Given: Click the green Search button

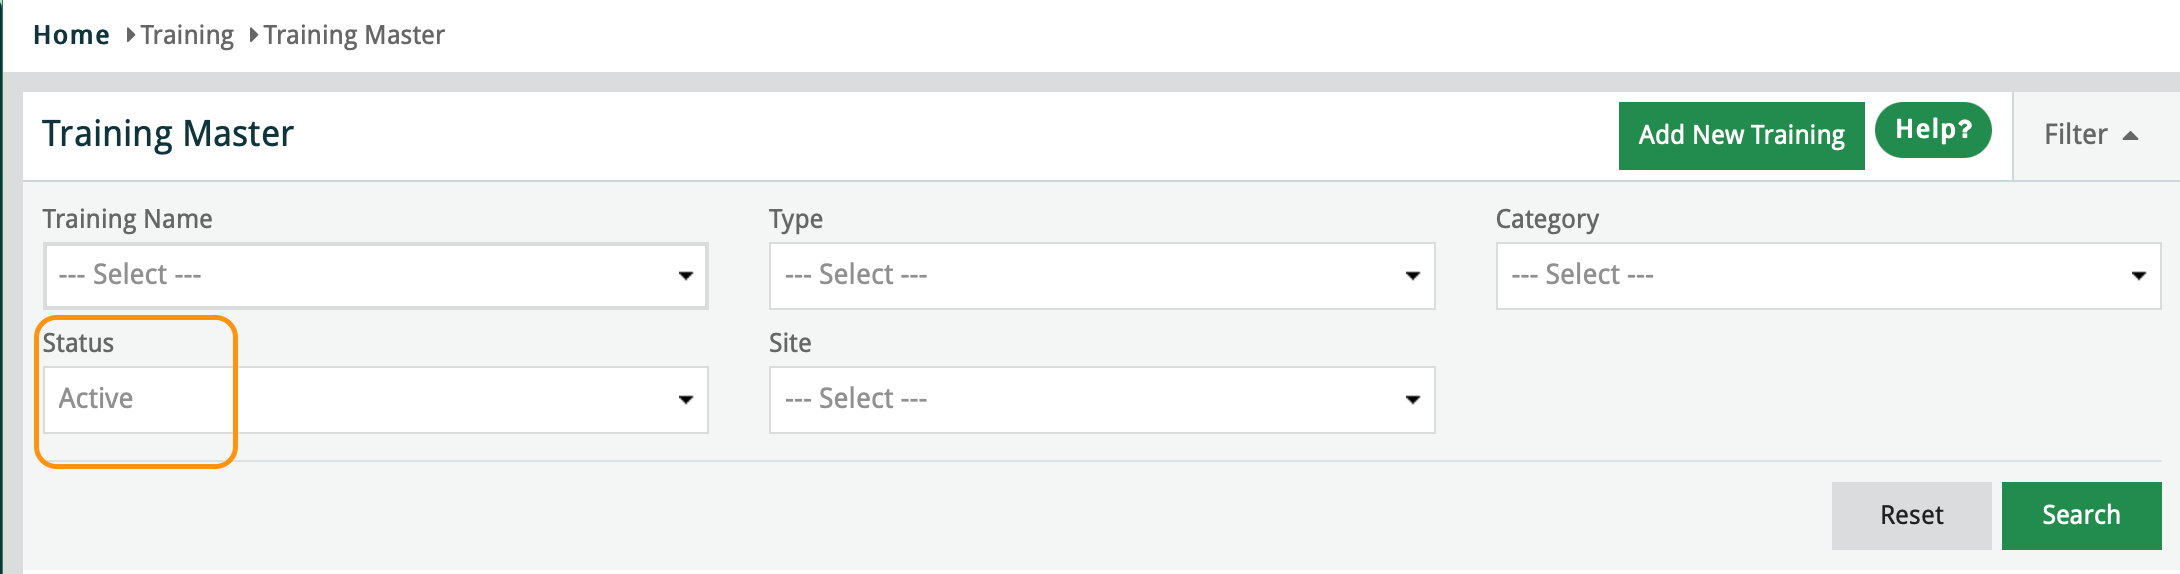Looking at the screenshot, I should 2081,515.
